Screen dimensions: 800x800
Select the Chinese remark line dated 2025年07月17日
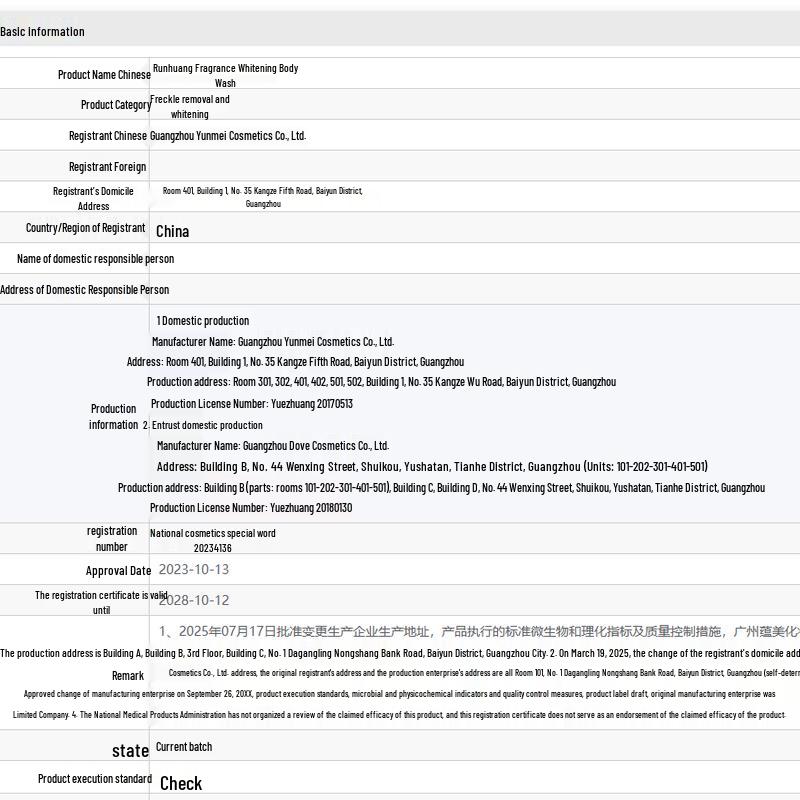point(479,632)
